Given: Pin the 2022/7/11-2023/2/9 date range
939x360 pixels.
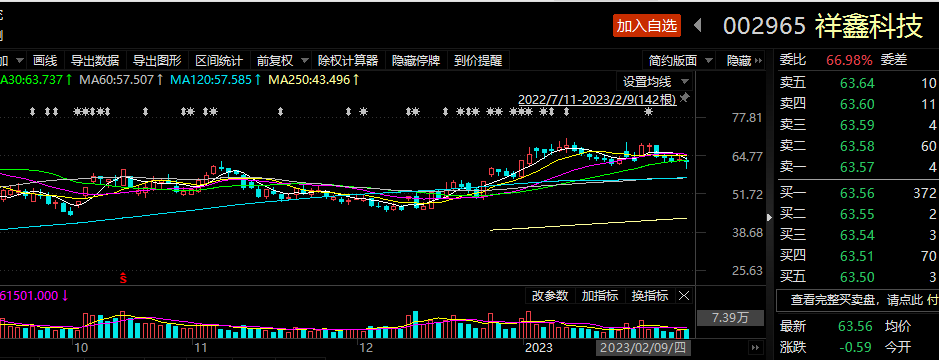Looking at the screenshot, I should coord(685,99).
